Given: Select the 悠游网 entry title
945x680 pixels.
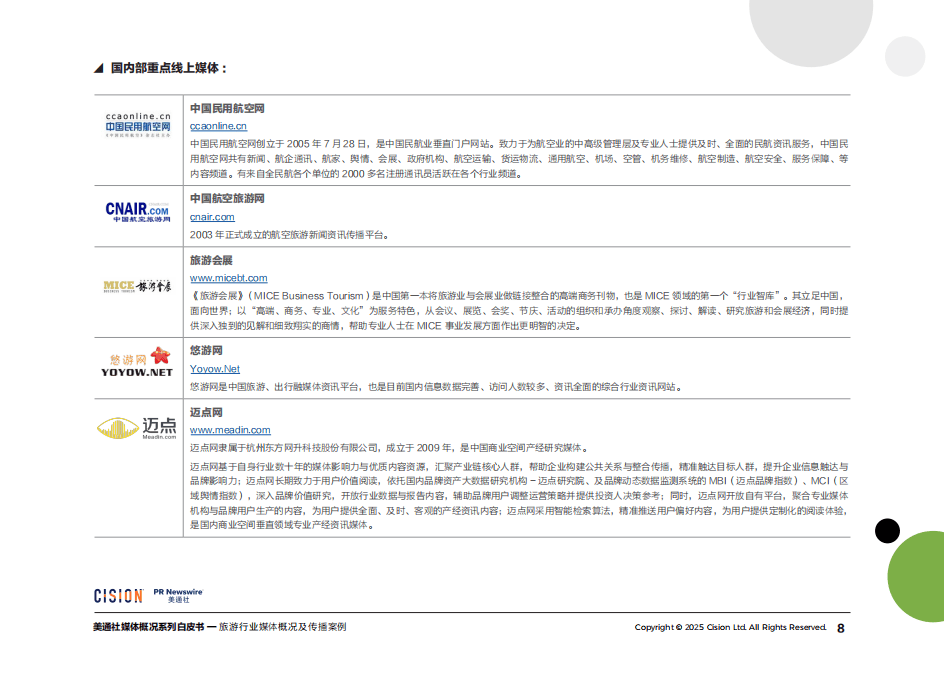Looking at the screenshot, I should (x=206, y=351).
